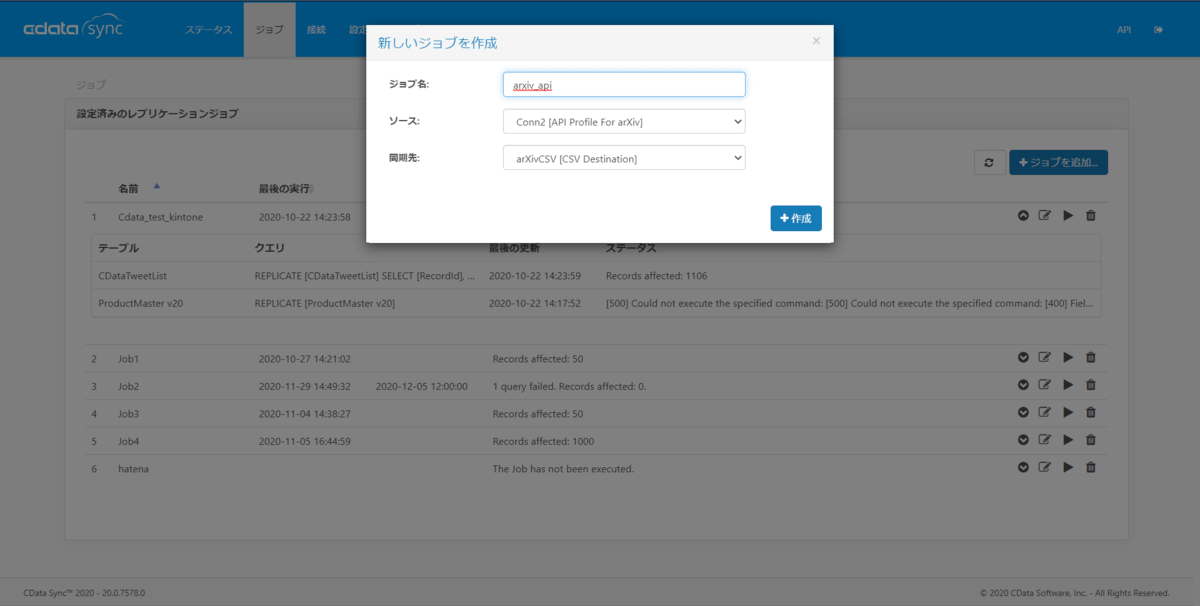
Task: Expand the Job1 row details
Action: (x=1023, y=357)
